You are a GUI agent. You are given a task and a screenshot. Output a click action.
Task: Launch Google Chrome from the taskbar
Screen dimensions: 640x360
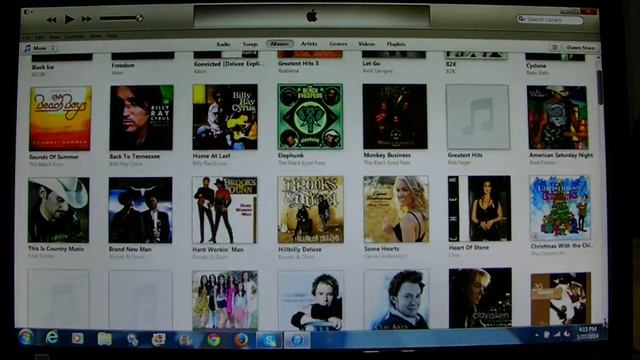(213, 340)
